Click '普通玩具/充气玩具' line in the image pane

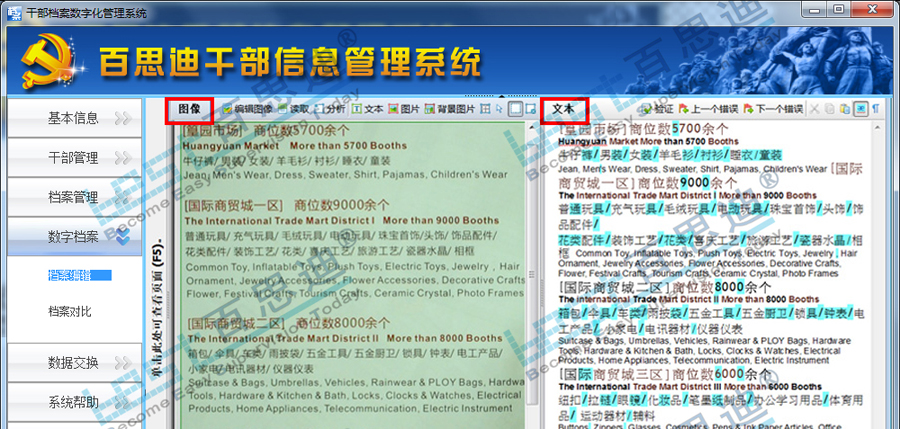tap(342, 236)
